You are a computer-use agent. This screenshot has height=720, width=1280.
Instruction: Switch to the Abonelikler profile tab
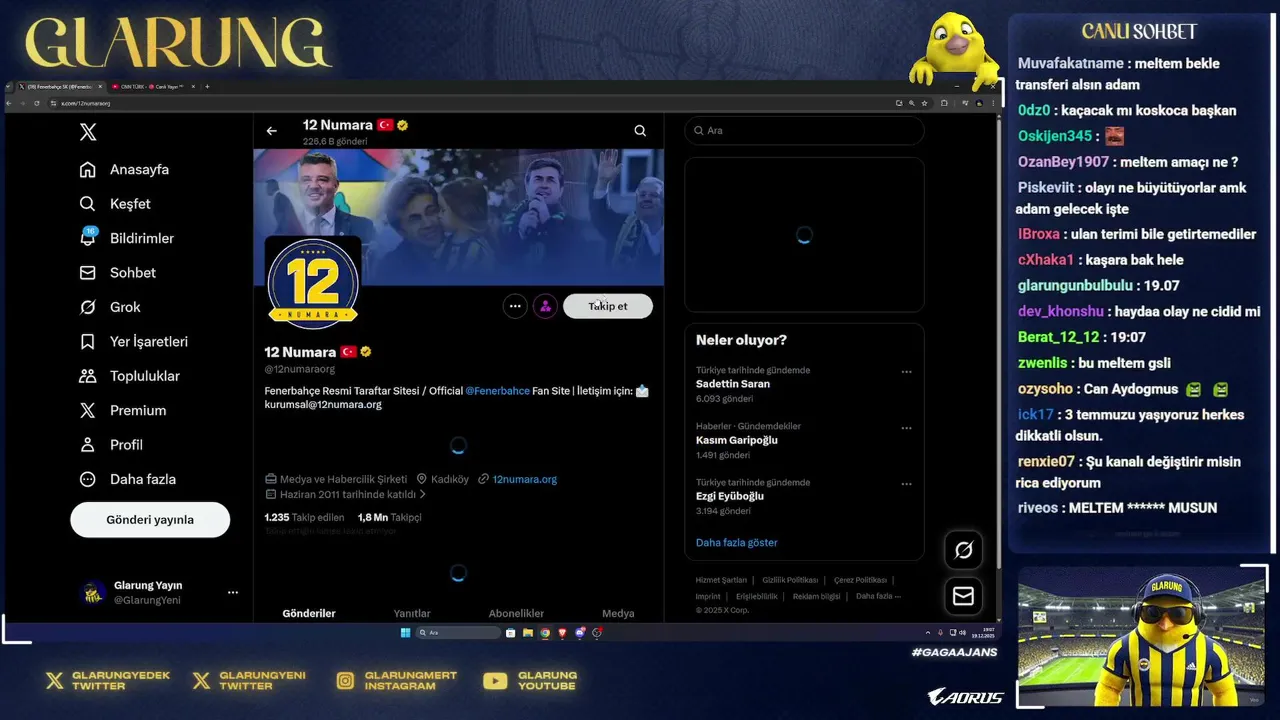coord(516,613)
